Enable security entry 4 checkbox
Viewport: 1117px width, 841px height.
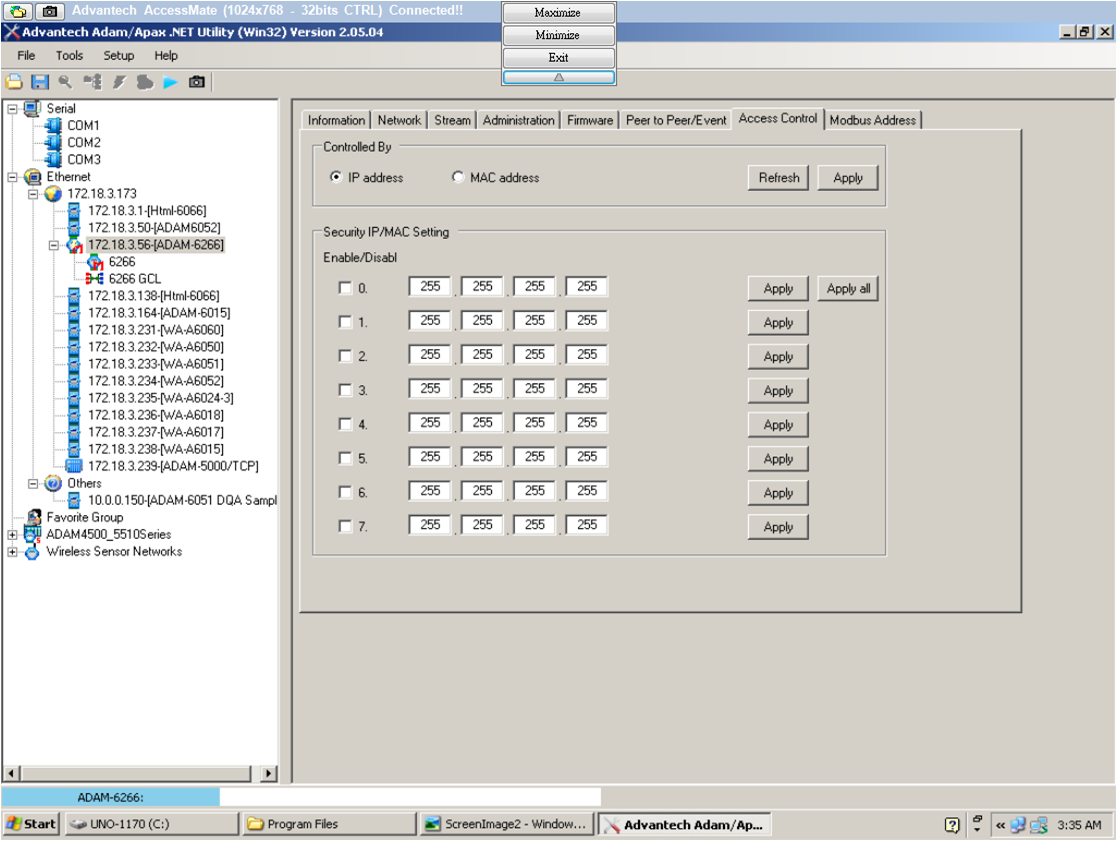[346, 424]
